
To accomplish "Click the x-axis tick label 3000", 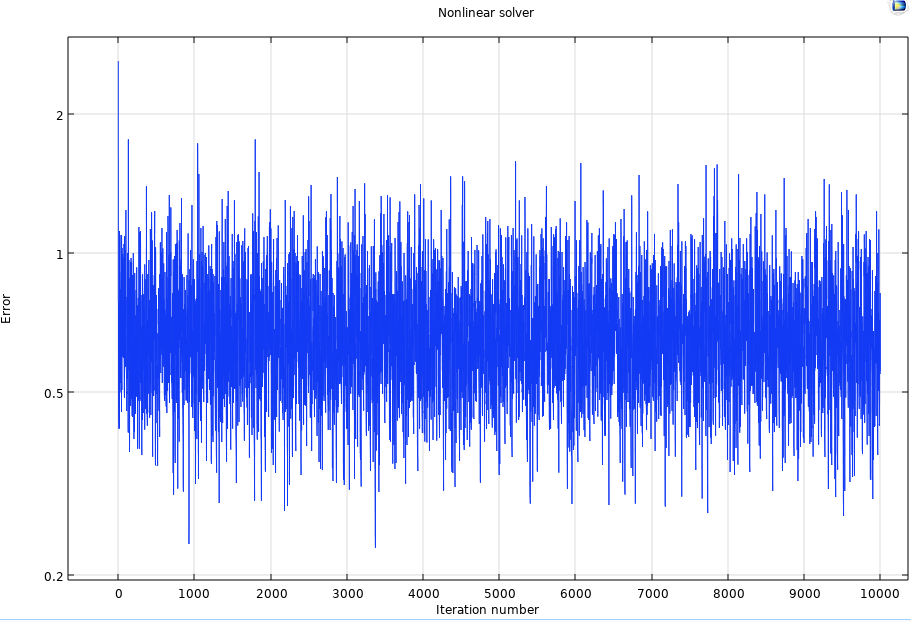I will 346,594.
